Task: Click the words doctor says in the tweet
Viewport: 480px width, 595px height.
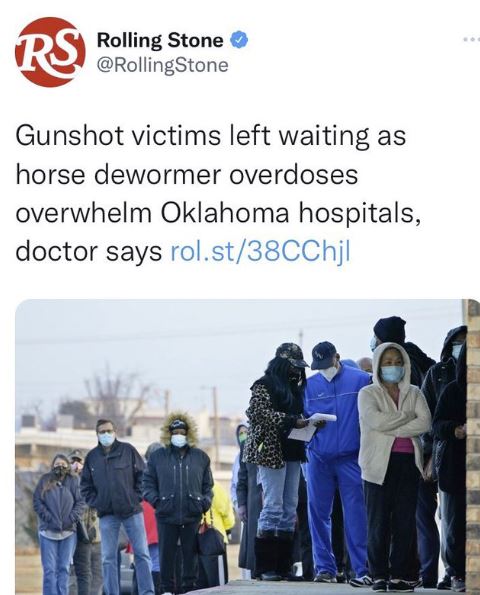Action: point(88,252)
